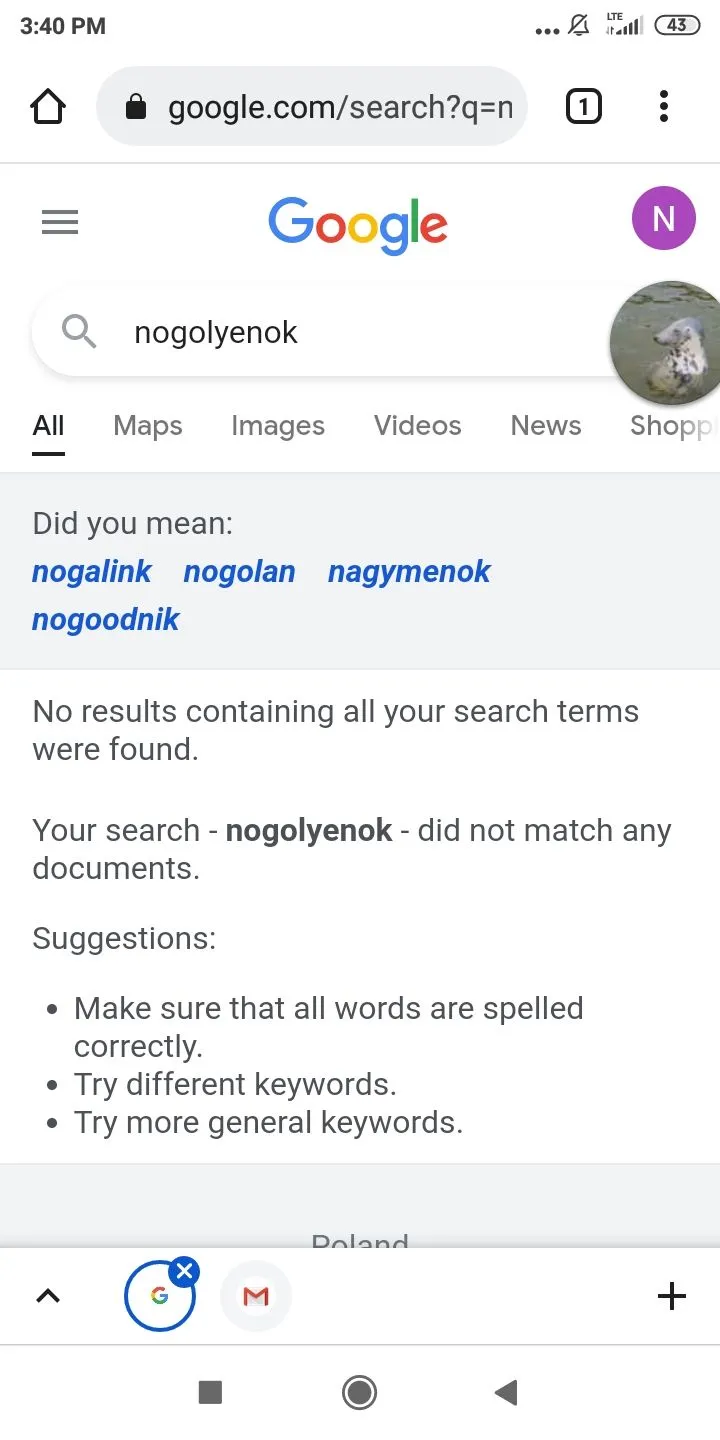The width and height of the screenshot is (720, 1440).
Task: Open the browser three-dot menu
Action: [664, 106]
